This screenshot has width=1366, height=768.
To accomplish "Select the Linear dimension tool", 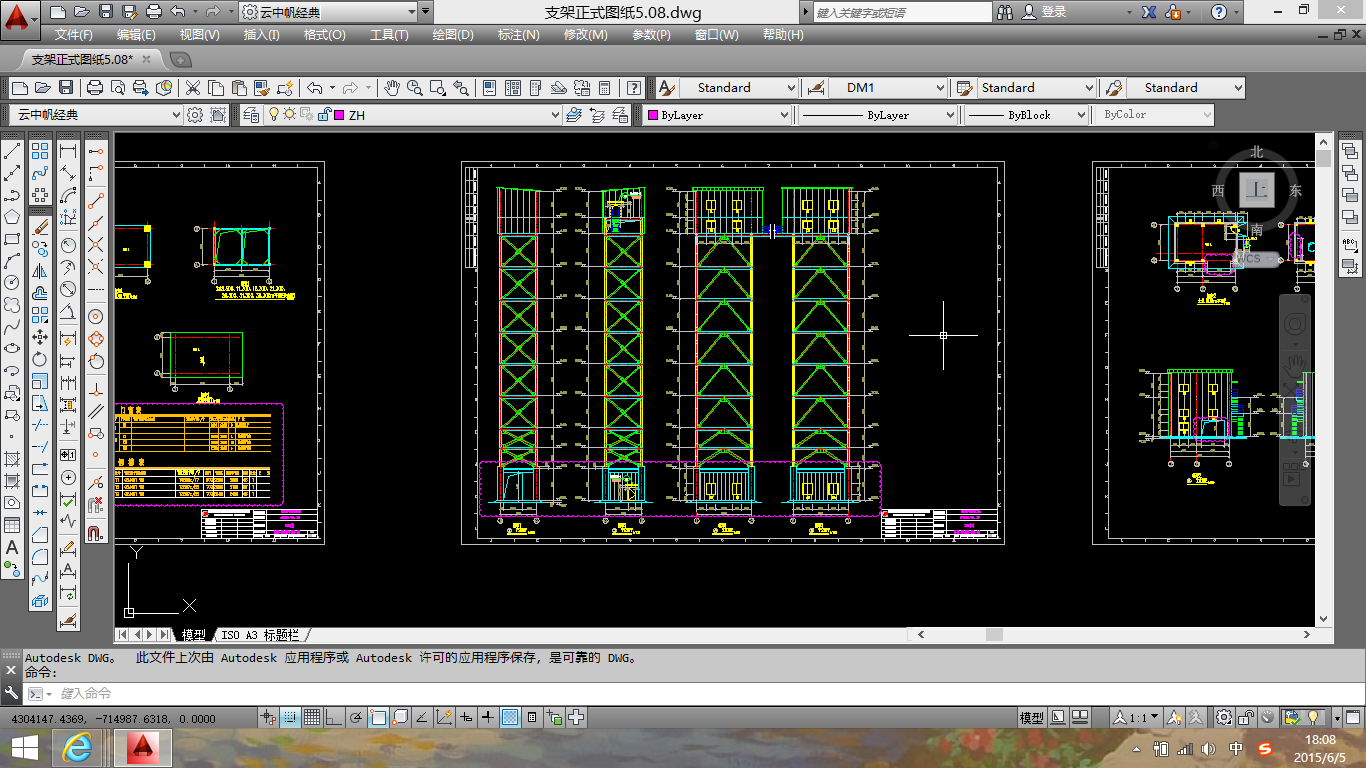I will pos(68,151).
